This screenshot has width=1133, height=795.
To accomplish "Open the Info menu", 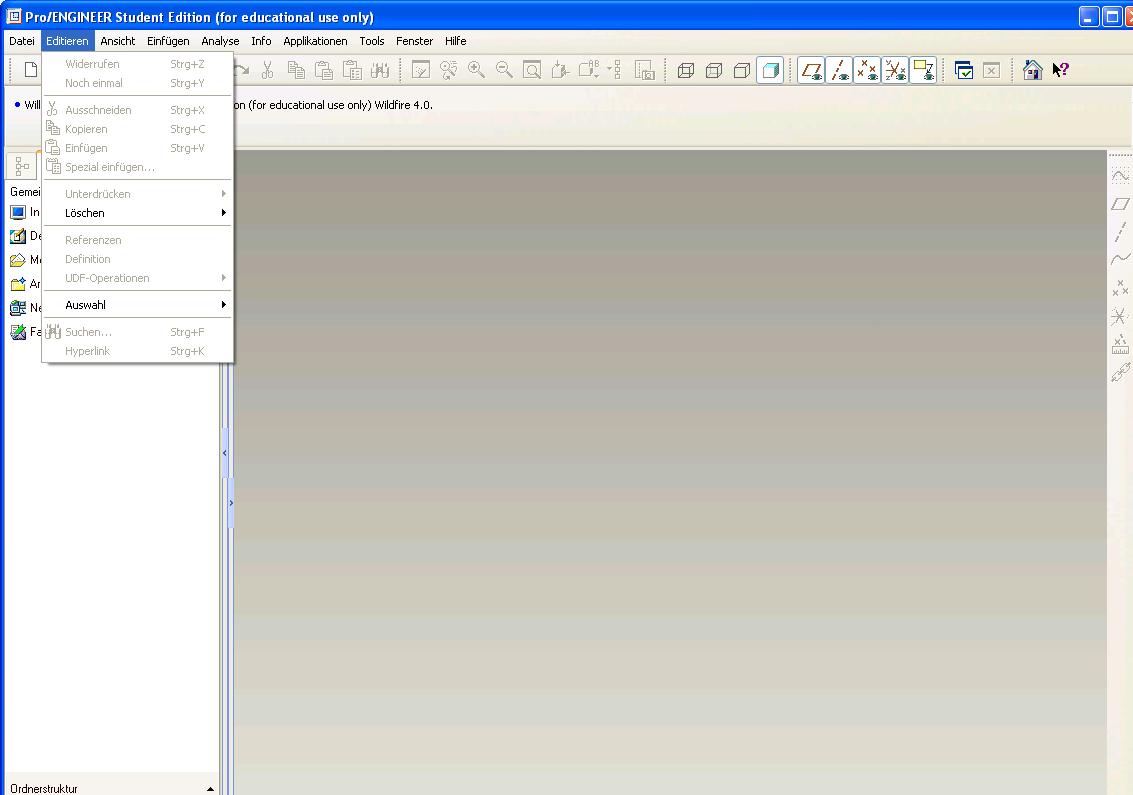I will [x=262, y=41].
